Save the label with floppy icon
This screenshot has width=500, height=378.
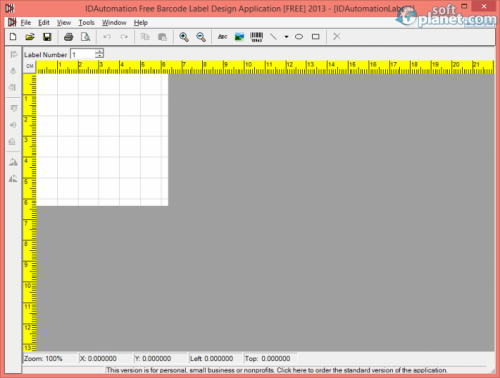coord(47,37)
